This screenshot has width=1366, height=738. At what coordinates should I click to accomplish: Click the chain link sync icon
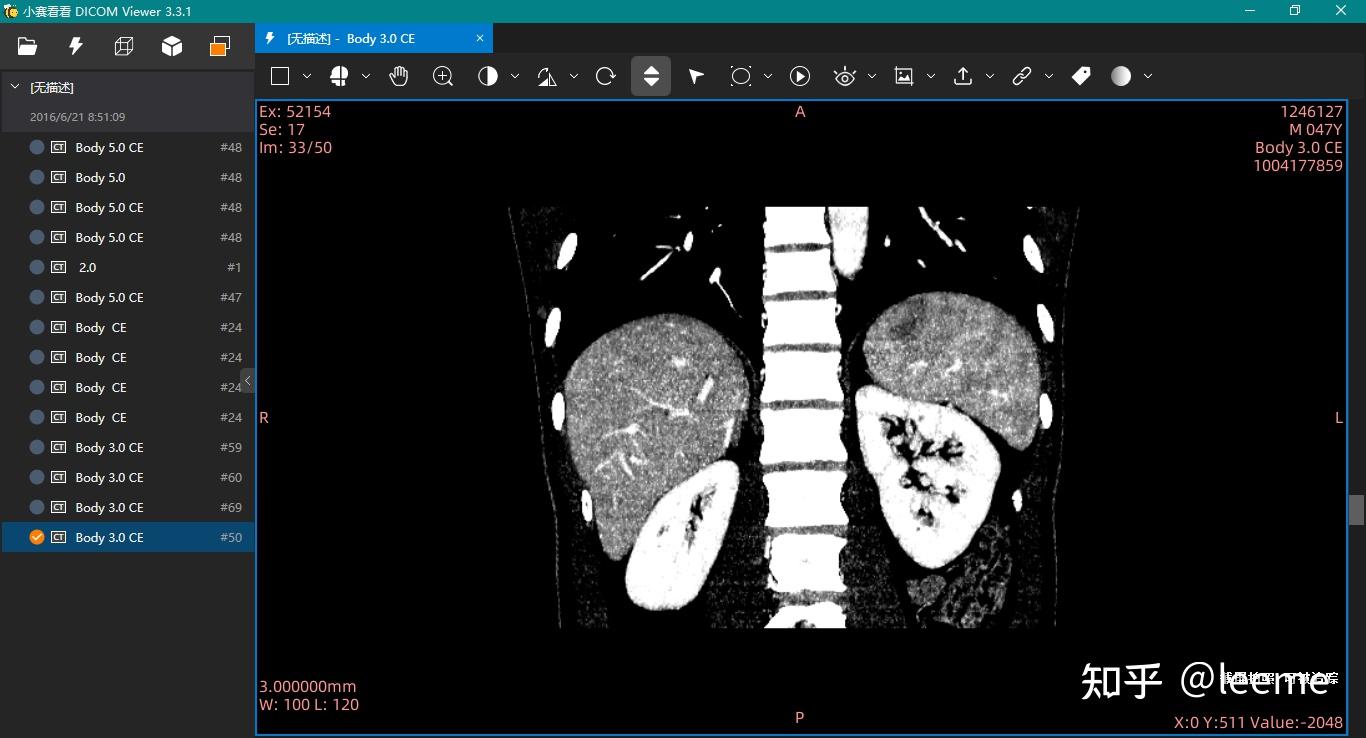(1022, 76)
